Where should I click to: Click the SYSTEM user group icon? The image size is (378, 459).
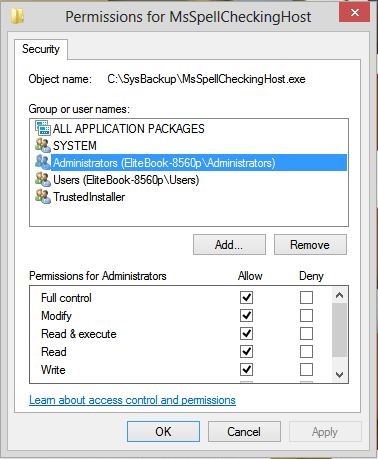[x=43, y=145]
